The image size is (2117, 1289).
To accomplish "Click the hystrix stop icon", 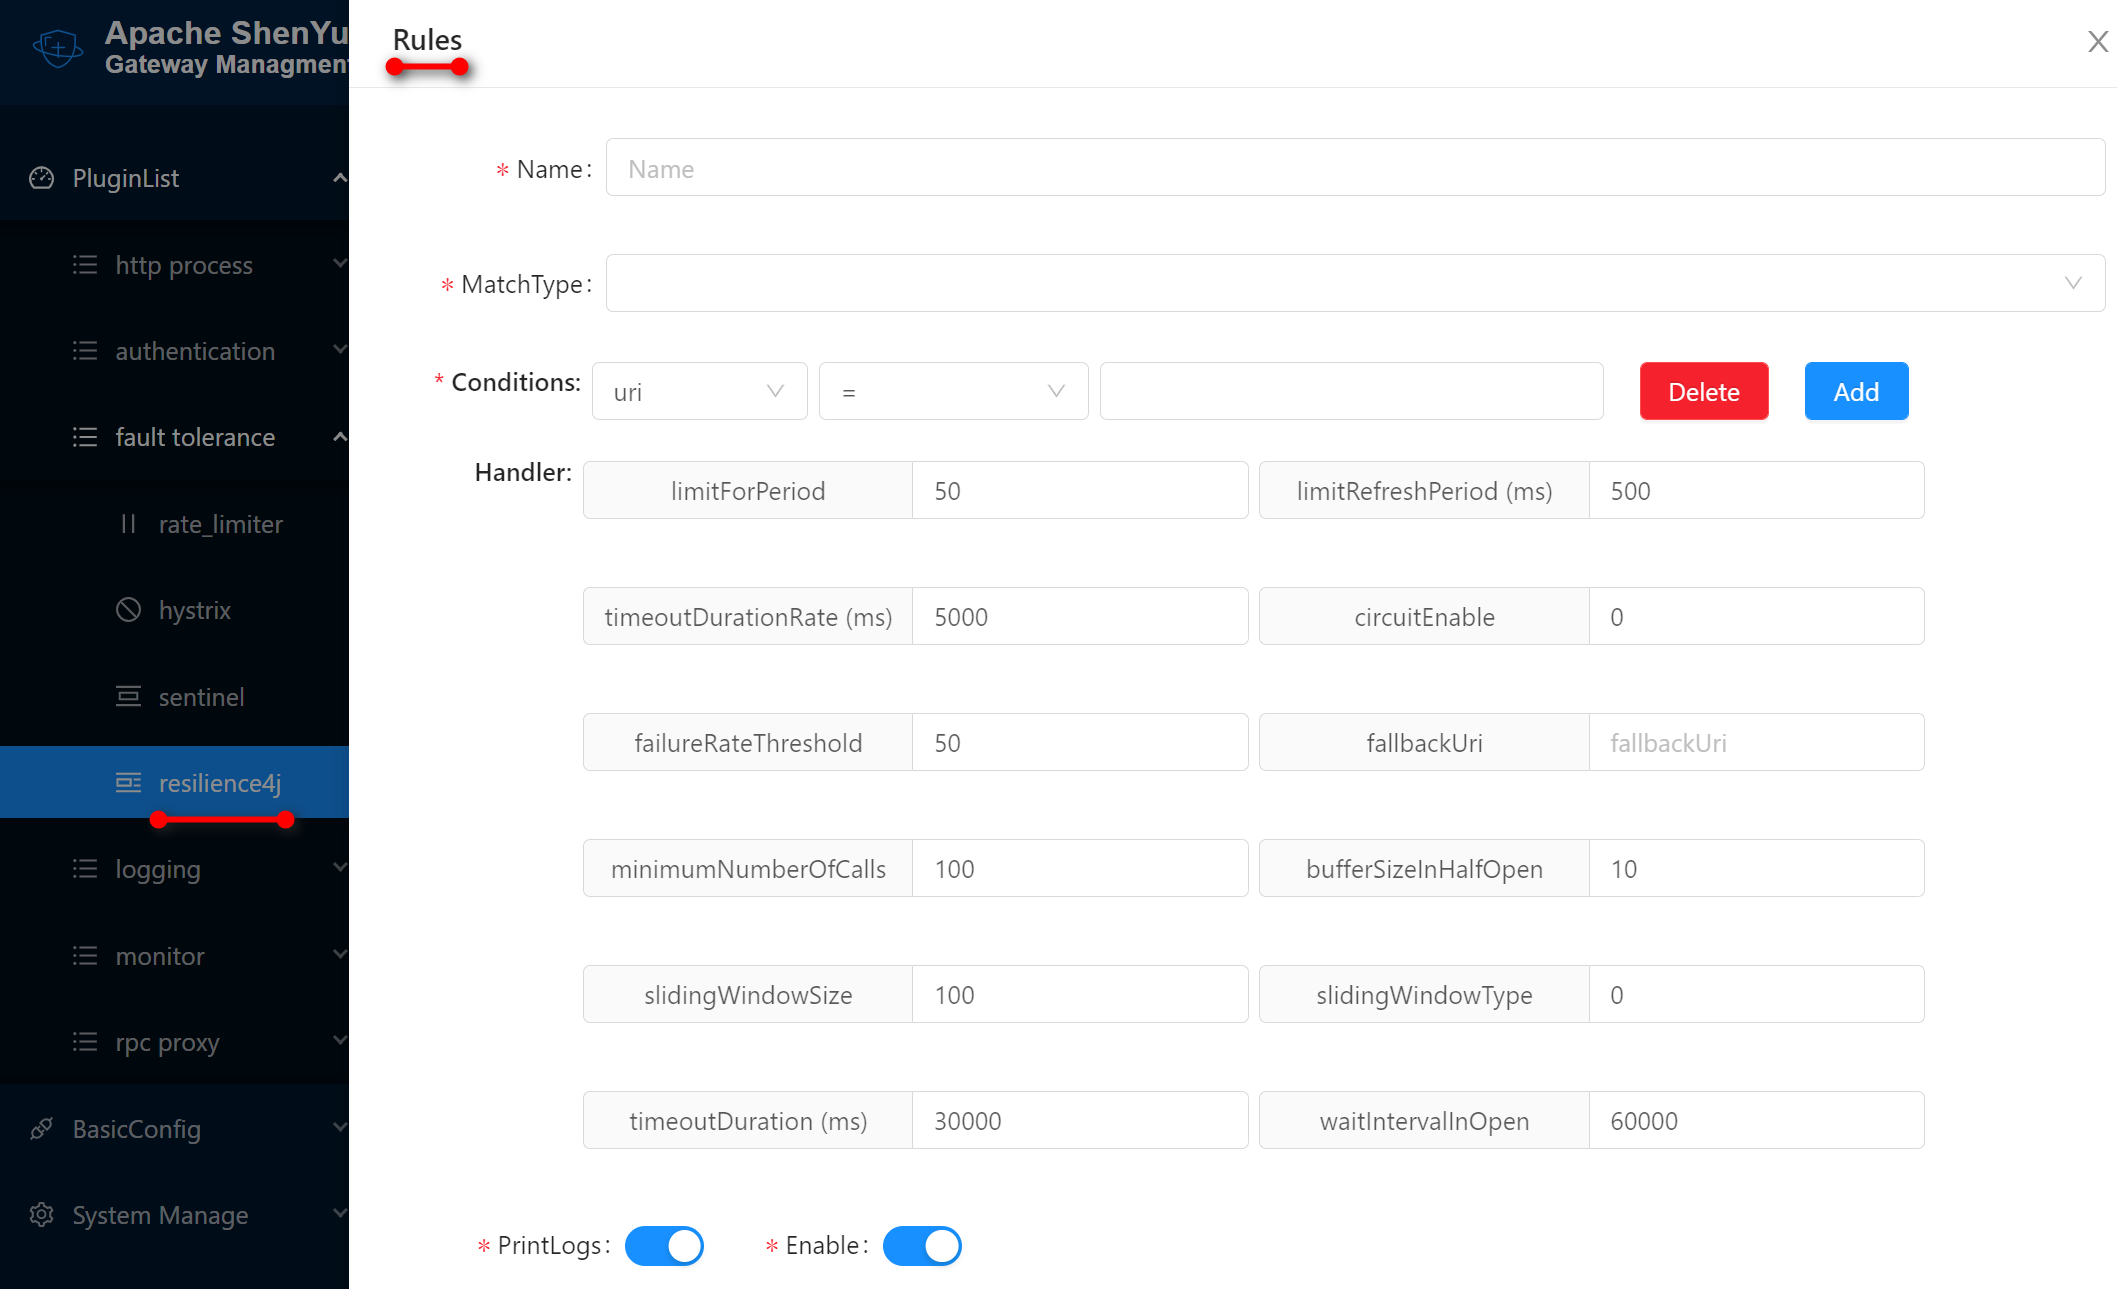I will tap(128, 610).
